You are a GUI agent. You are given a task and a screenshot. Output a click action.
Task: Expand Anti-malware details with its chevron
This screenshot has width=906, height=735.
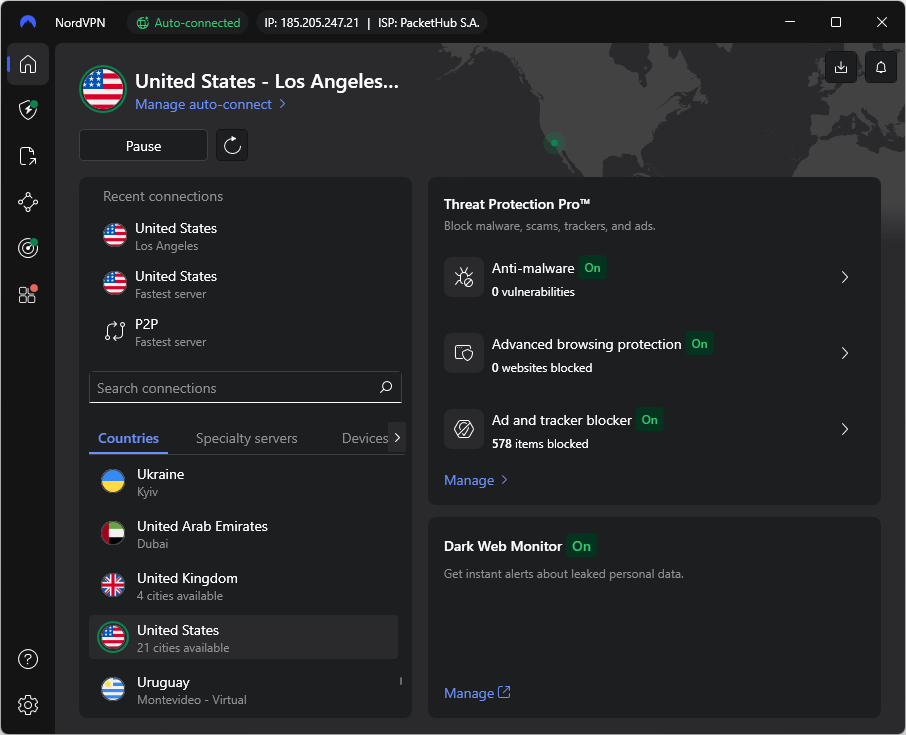(845, 277)
